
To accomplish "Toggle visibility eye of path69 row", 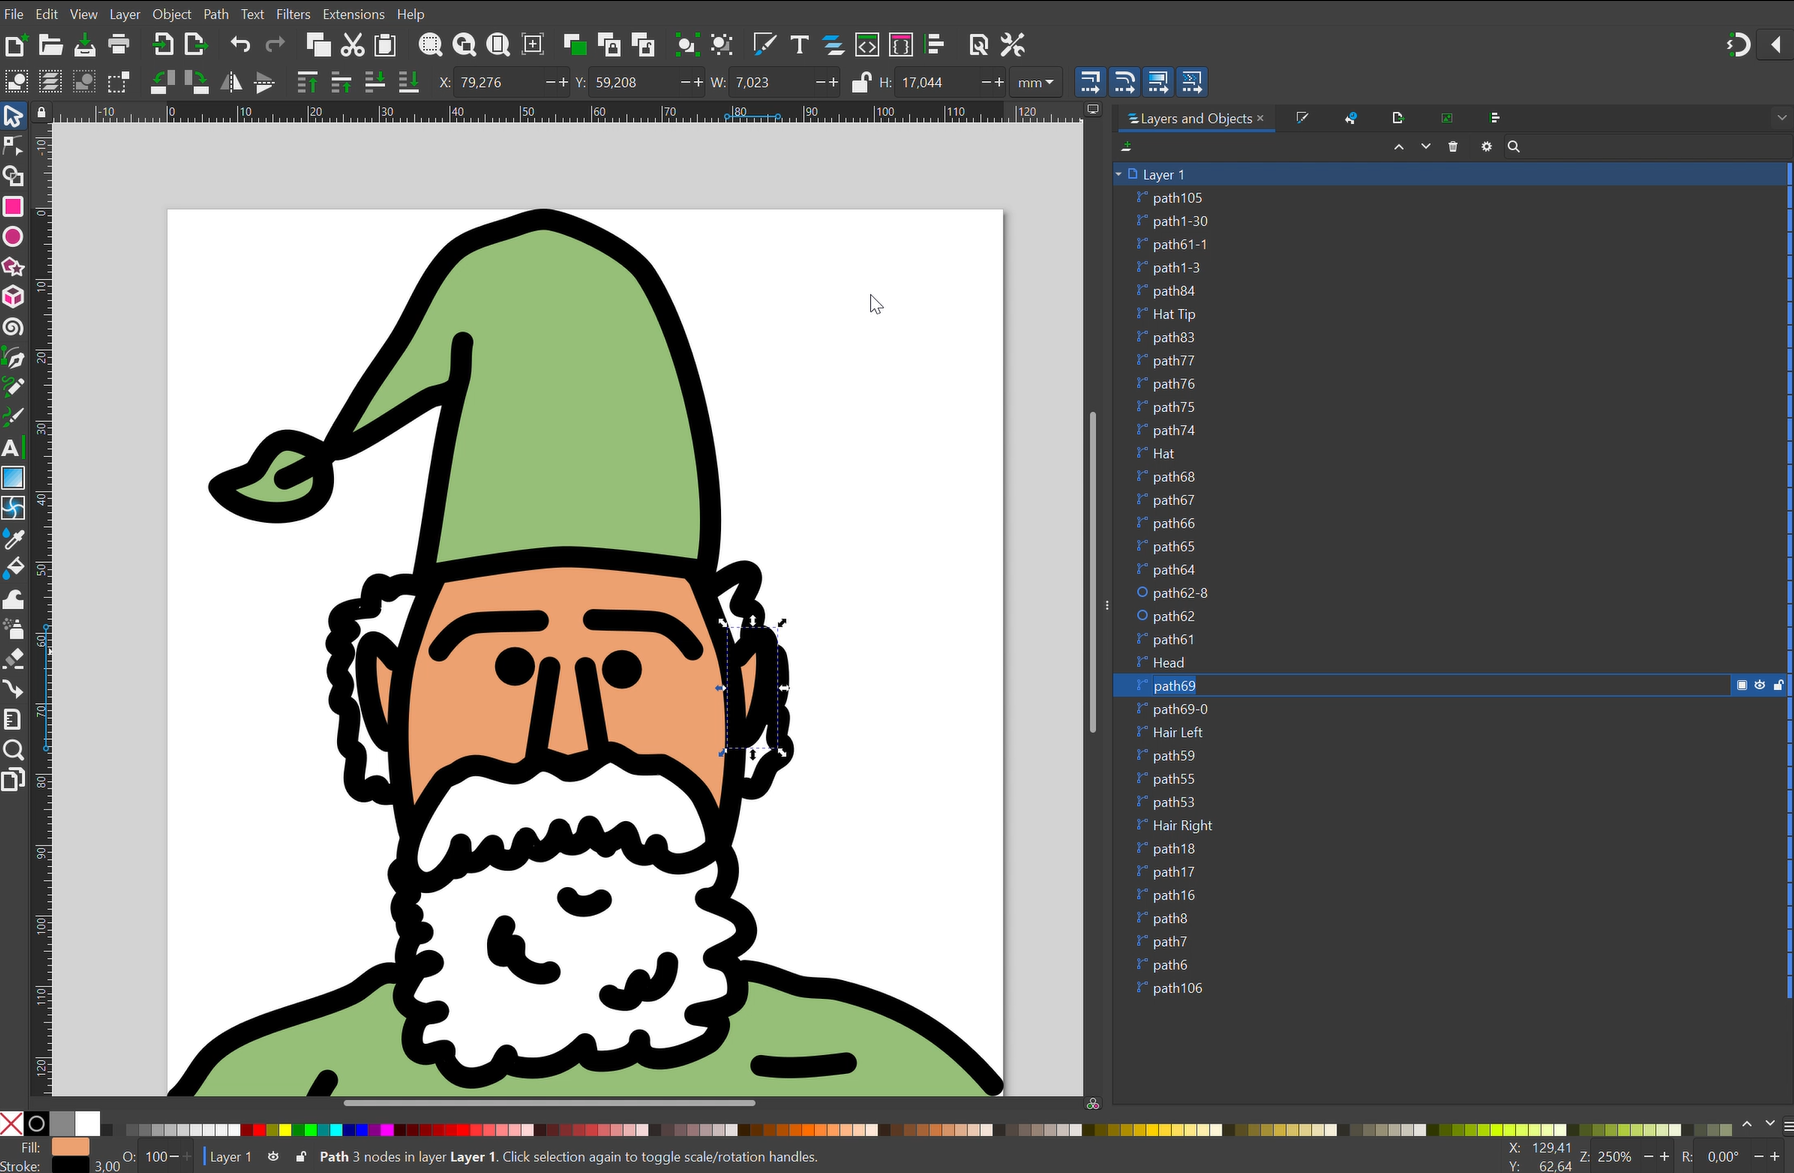I will pos(1760,685).
